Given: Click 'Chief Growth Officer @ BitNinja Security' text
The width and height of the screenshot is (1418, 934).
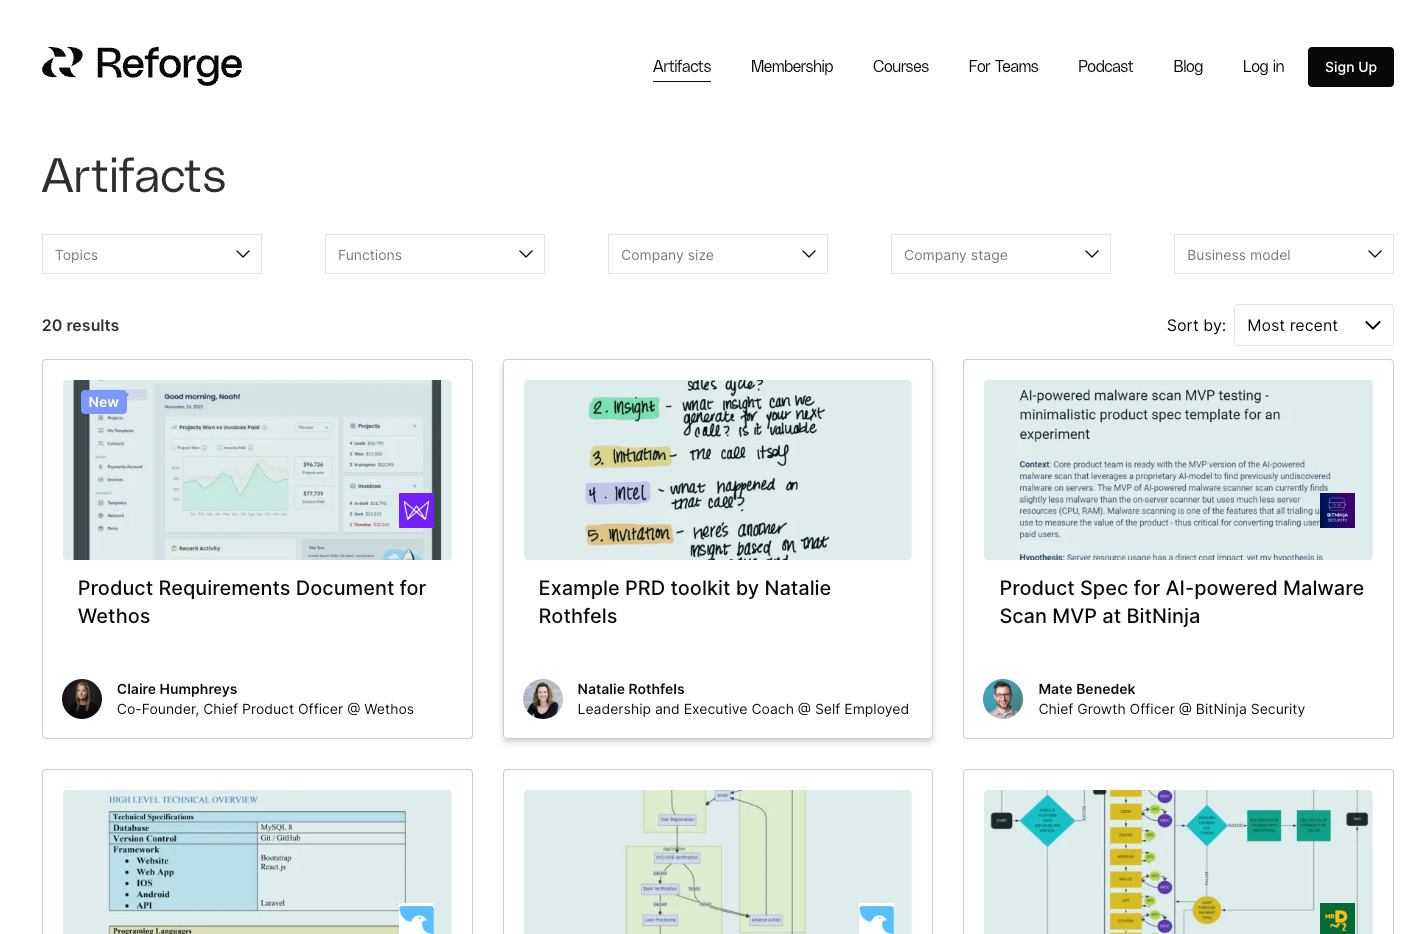Looking at the screenshot, I should click(1172, 709).
